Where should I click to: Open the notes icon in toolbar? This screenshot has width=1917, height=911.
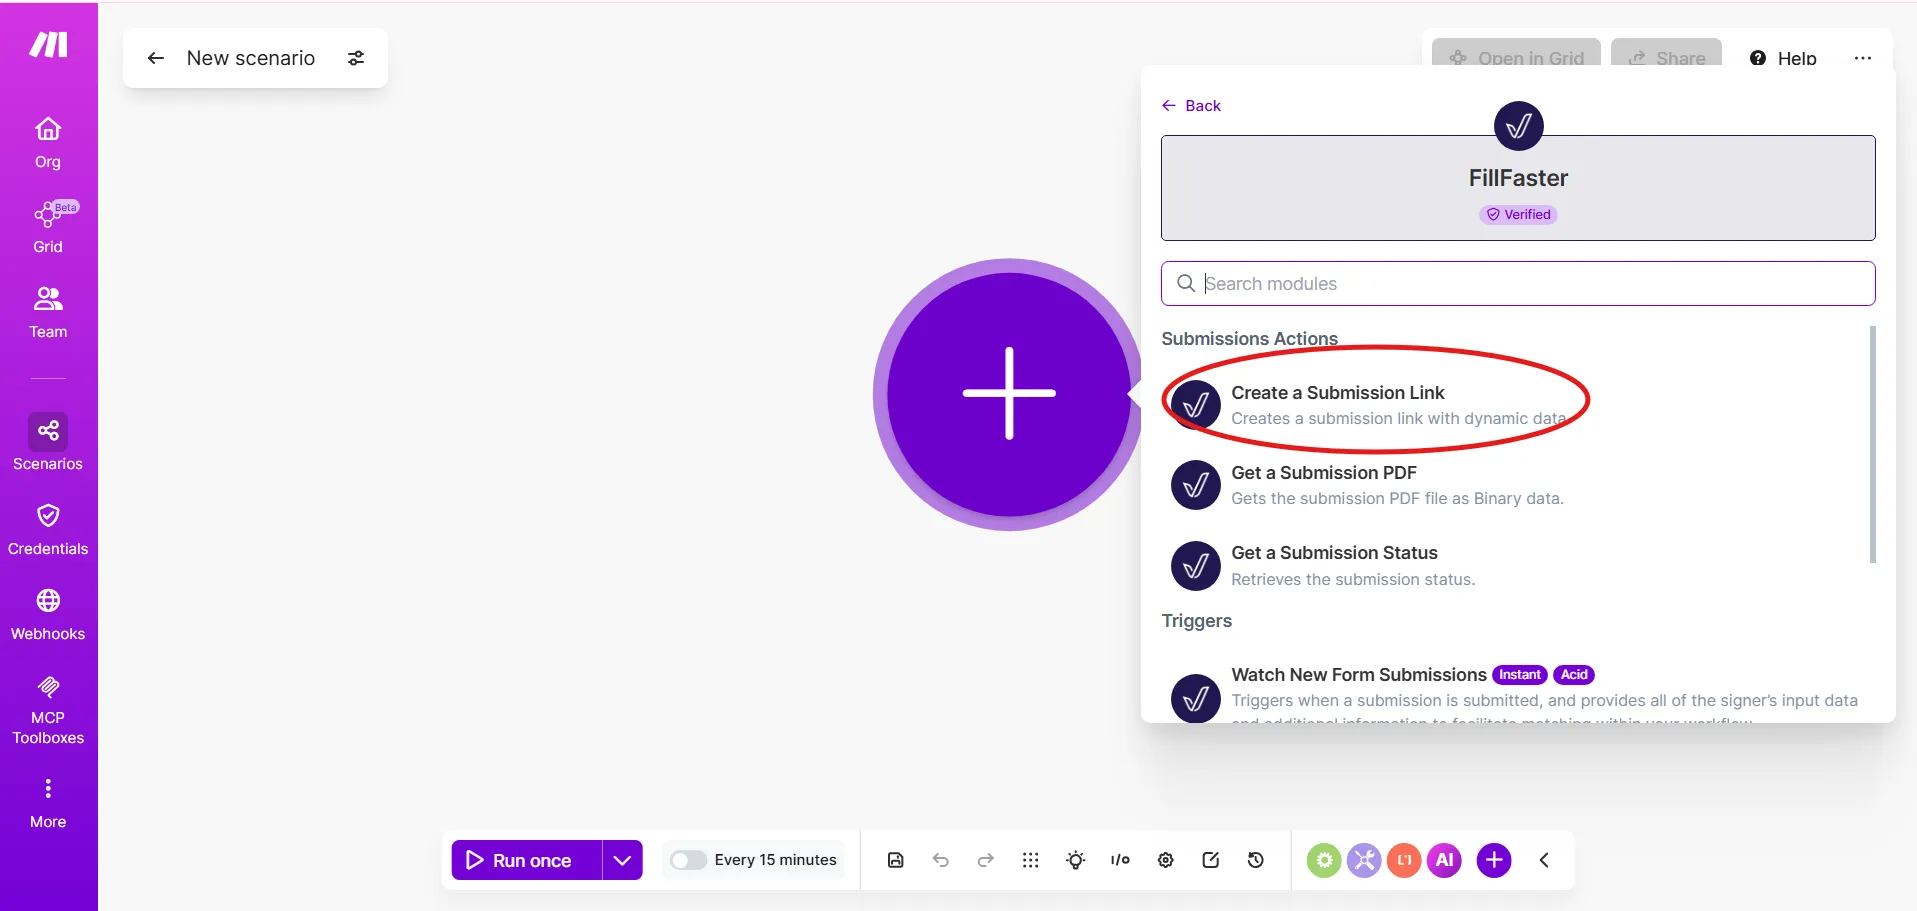click(x=1211, y=860)
